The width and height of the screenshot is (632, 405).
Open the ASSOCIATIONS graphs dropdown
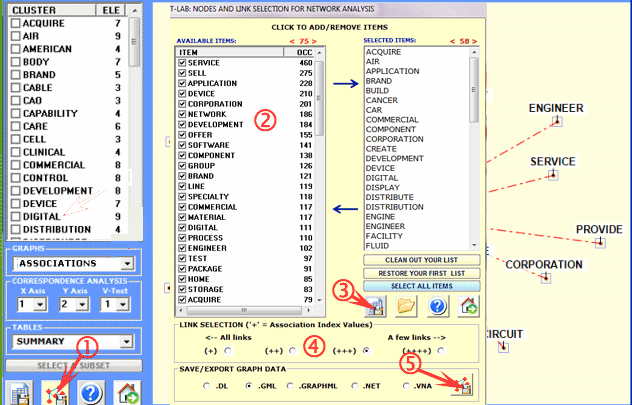(125, 265)
